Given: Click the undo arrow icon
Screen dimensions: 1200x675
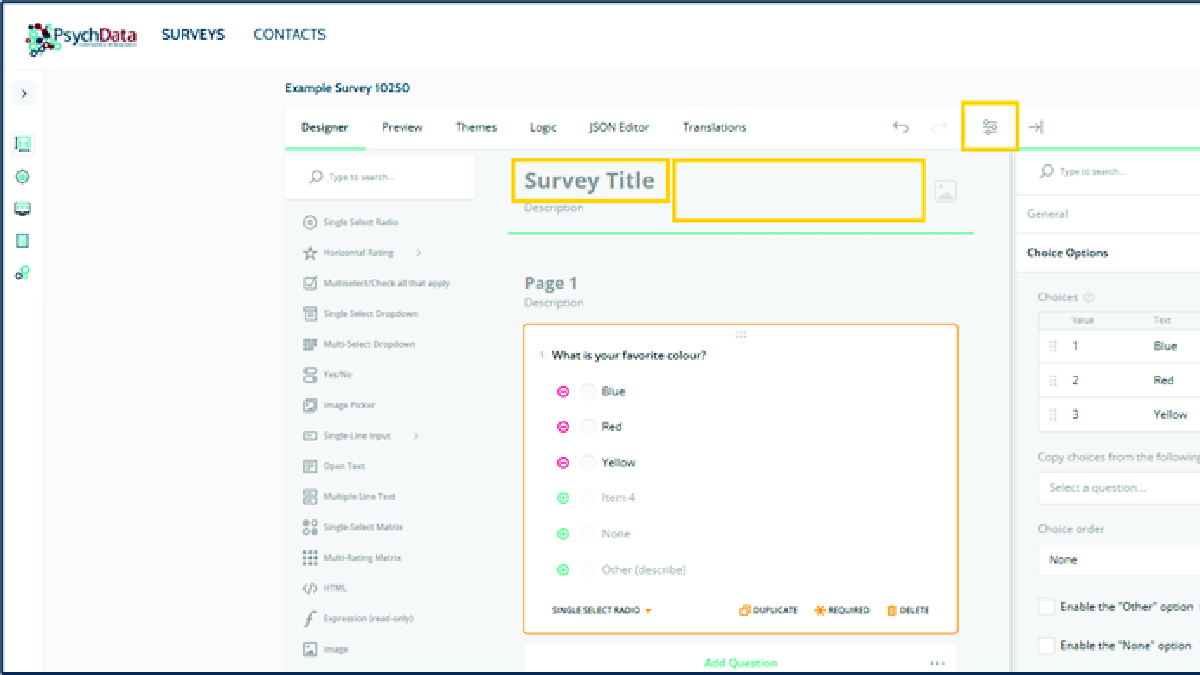Looking at the screenshot, I should [900, 127].
